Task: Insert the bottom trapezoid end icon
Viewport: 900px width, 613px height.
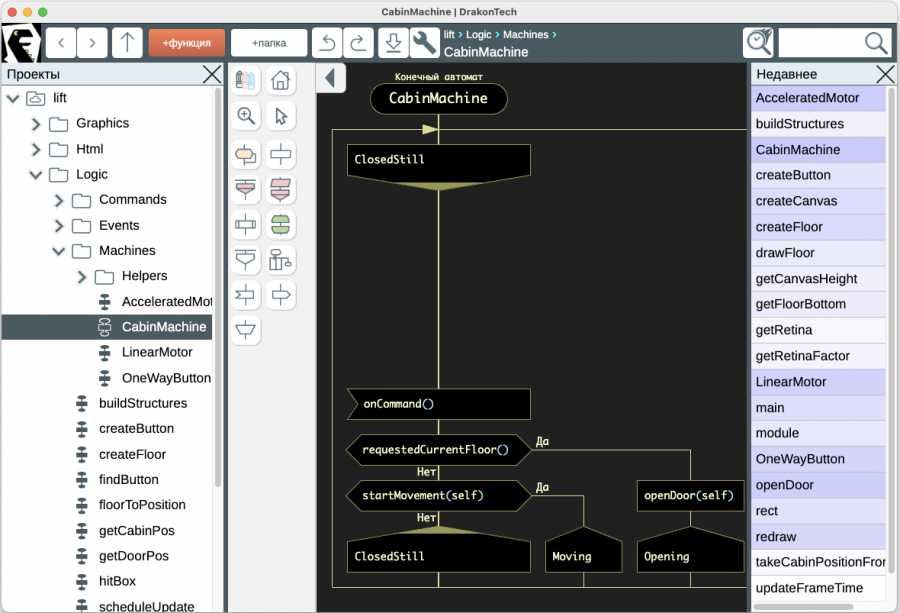Action: coord(246,330)
